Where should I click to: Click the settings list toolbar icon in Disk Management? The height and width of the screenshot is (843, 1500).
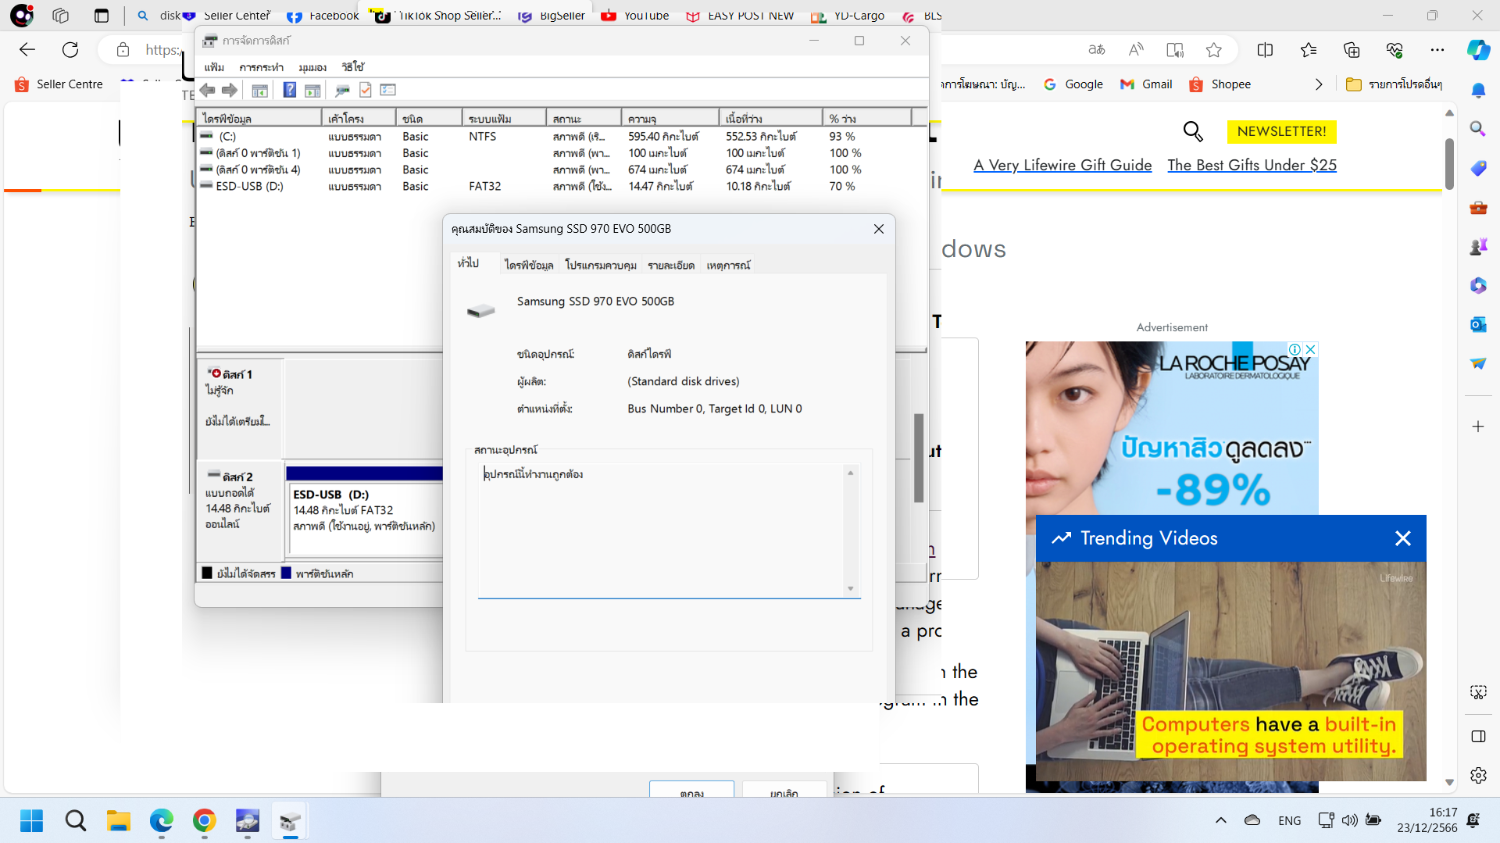tap(388, 90)
